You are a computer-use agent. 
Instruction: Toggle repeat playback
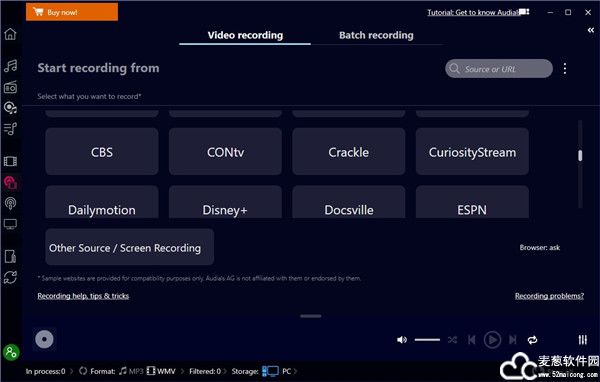[532, 340]
